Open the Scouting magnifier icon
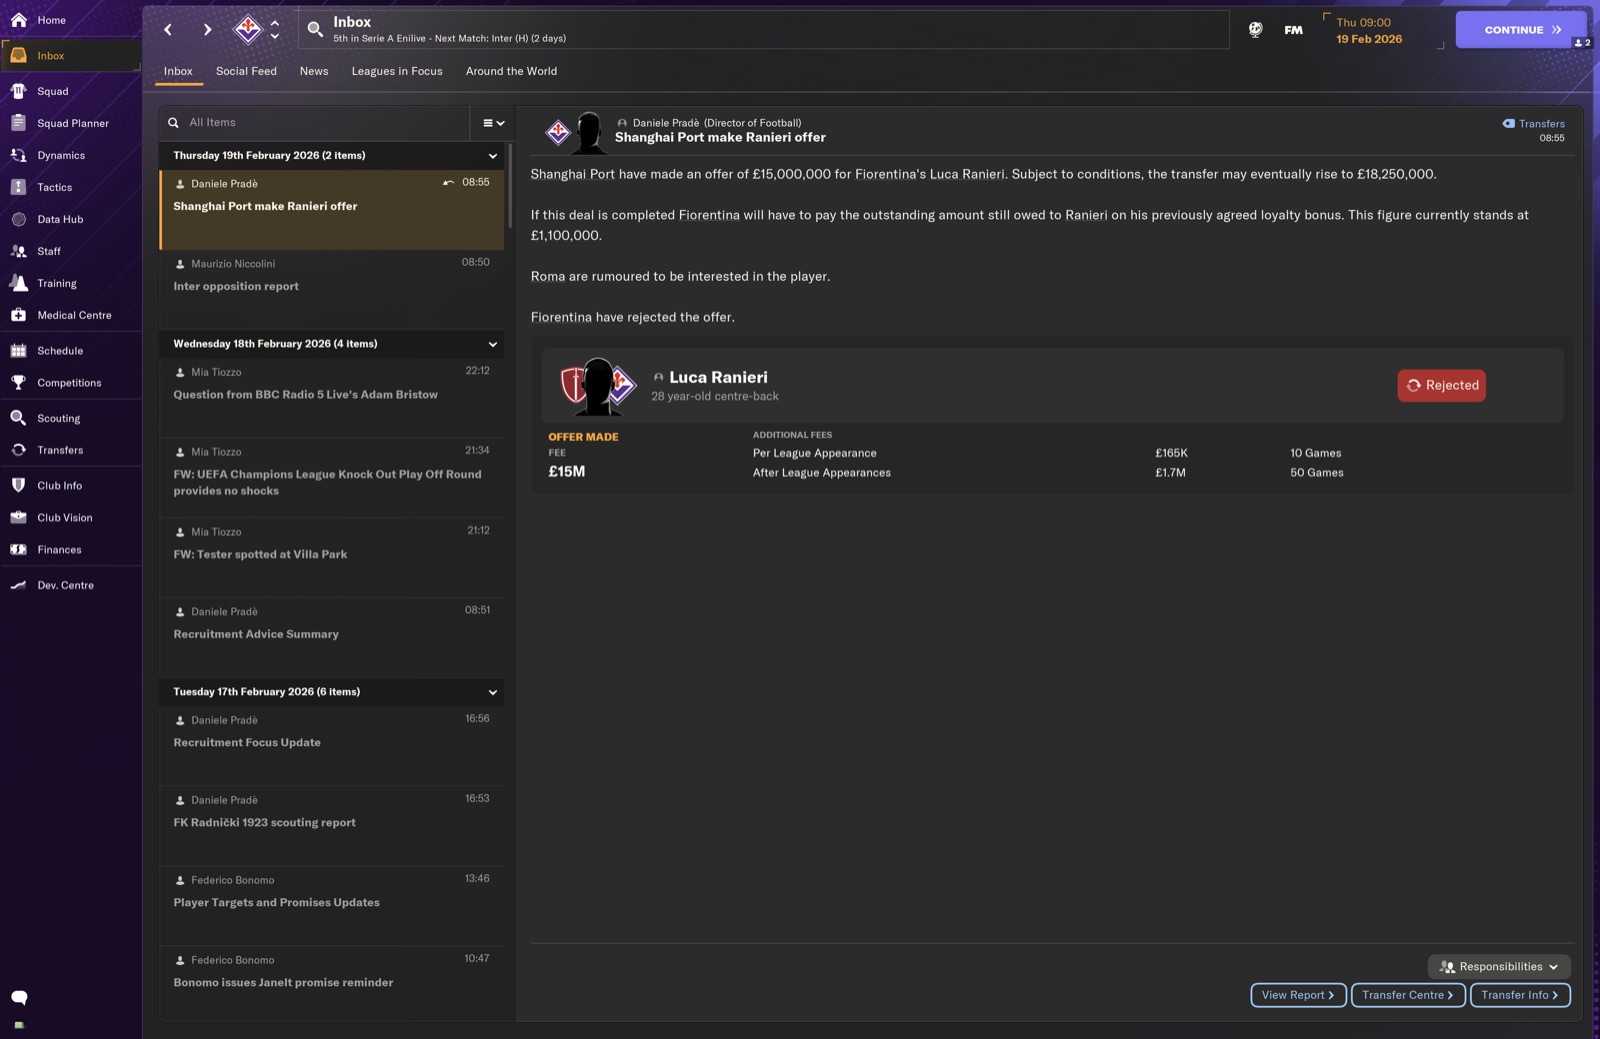The height and width of the screenshot is (1039, 1600). coord(18,418)
